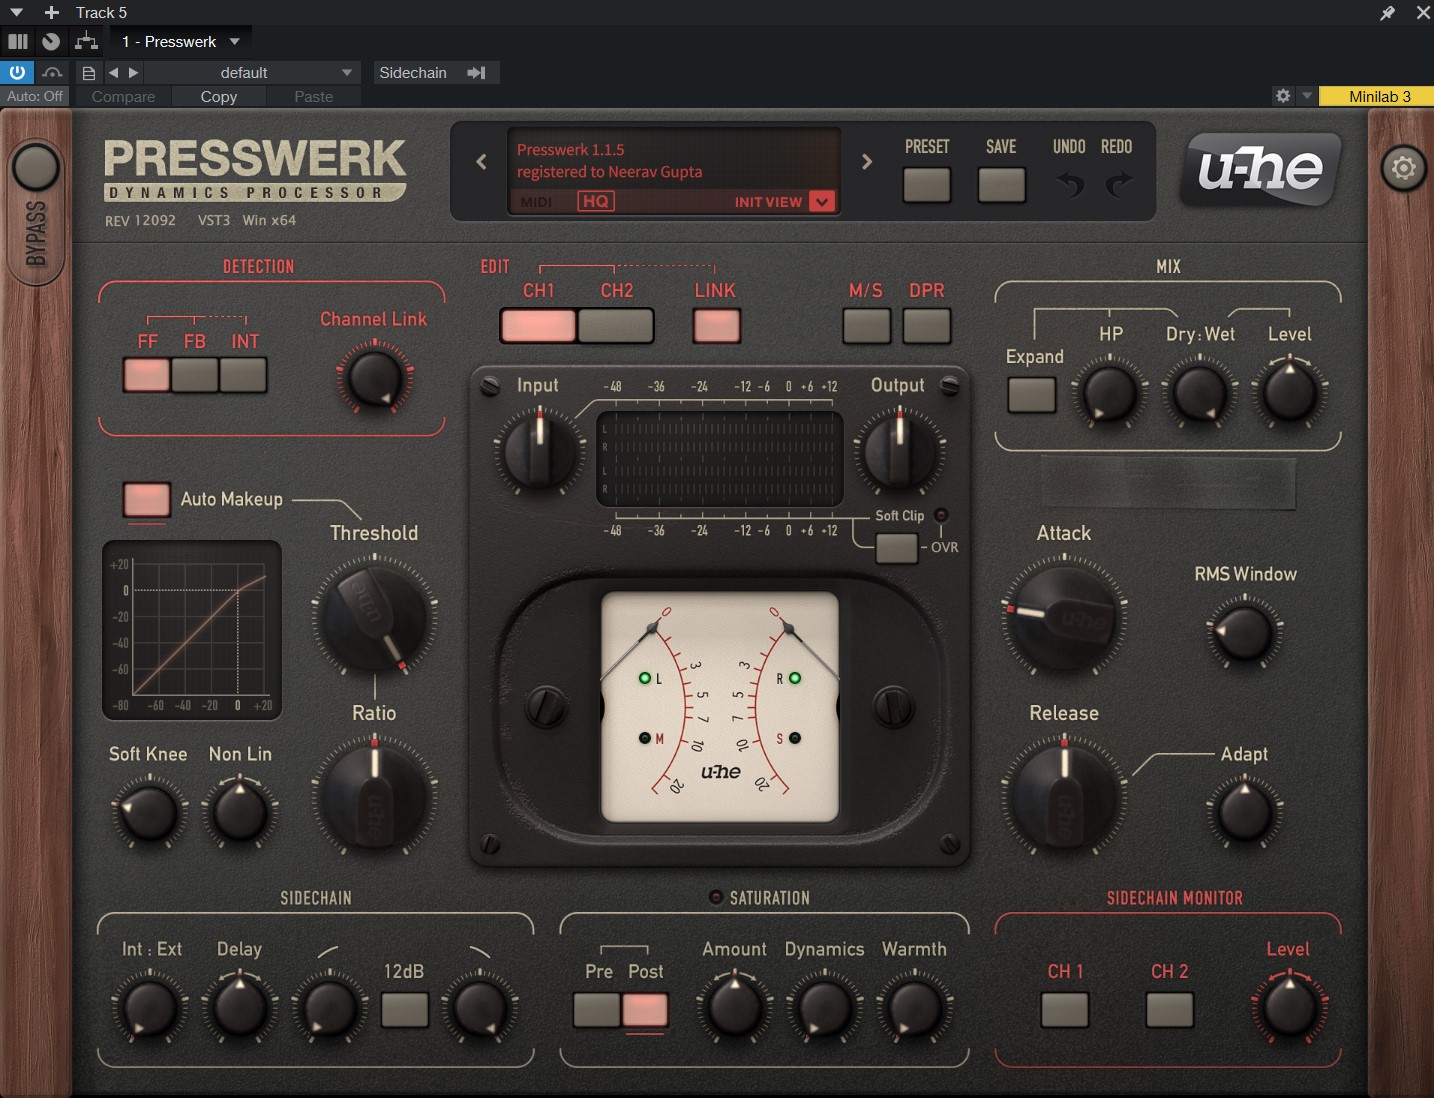
Task: Select Pre saturation mode
Action: pos(597,1010)
